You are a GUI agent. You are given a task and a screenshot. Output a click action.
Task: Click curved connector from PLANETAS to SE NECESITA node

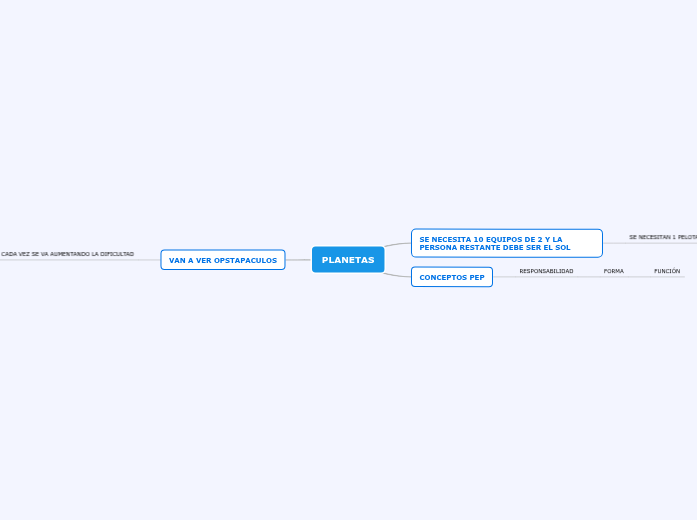[398, 244]
